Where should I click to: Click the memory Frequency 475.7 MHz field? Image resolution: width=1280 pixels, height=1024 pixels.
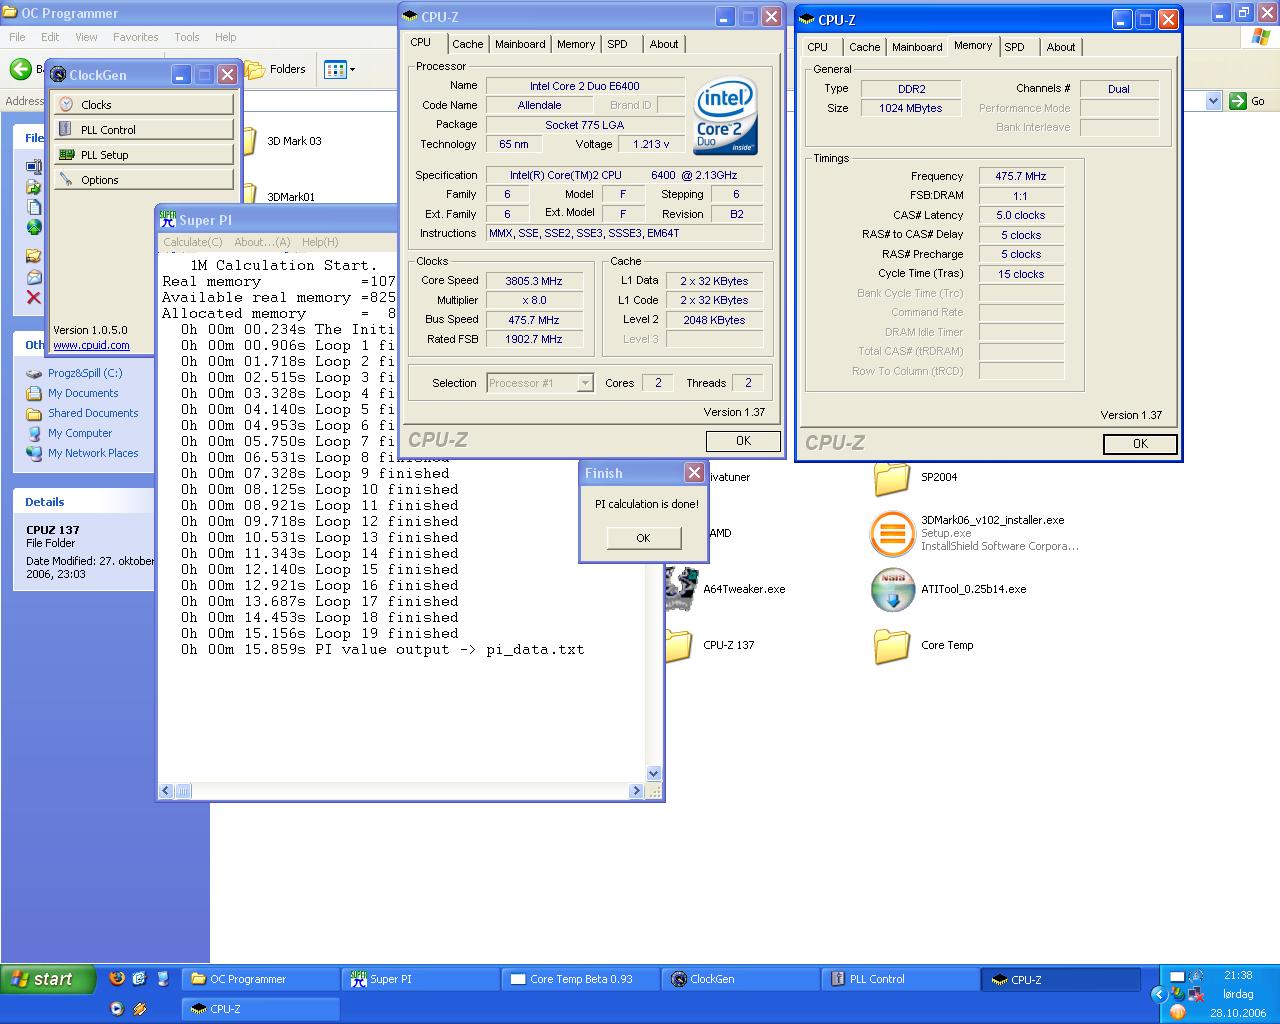1021,176
